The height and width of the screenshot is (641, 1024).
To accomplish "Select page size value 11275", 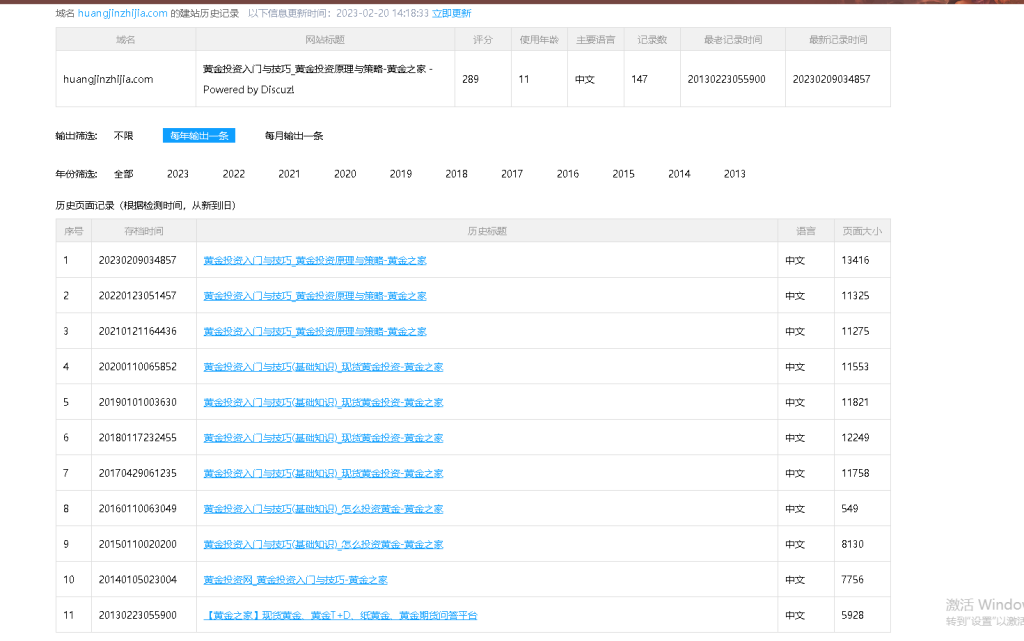I will pos(856,332).
